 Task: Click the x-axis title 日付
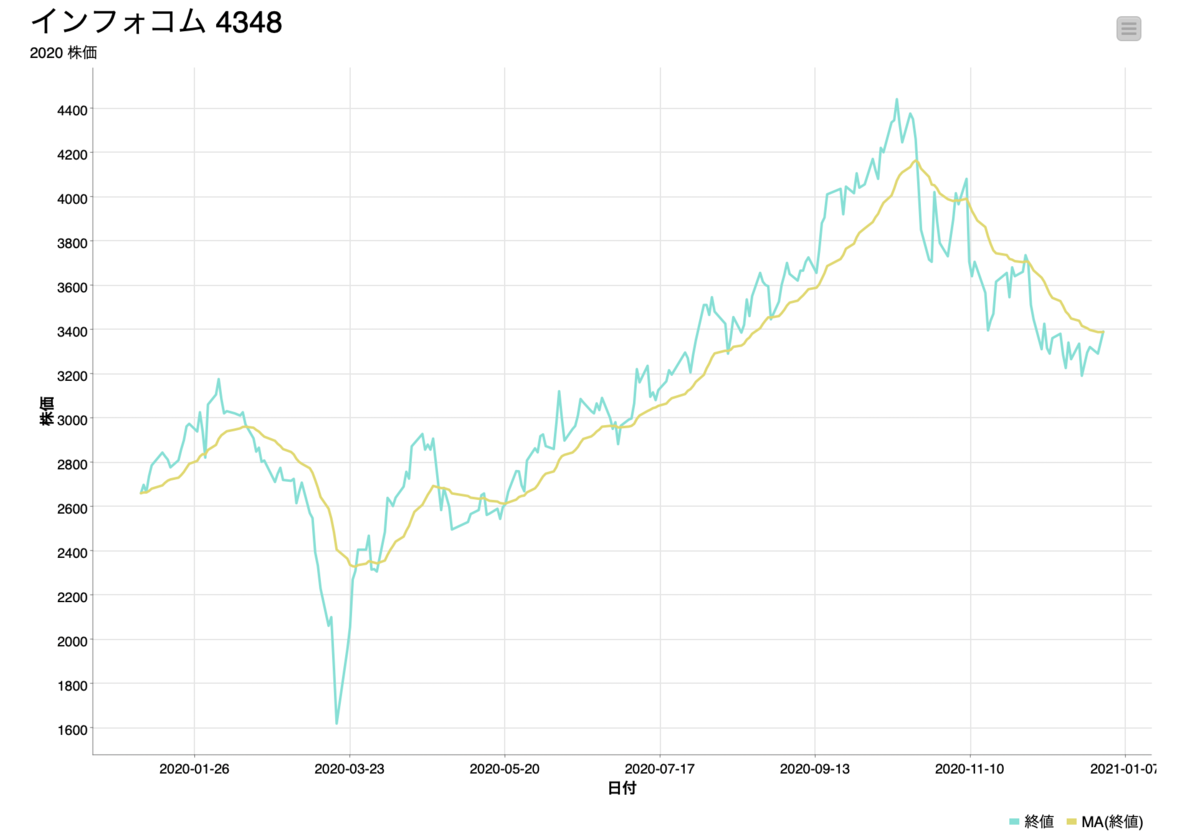[622, 789]
